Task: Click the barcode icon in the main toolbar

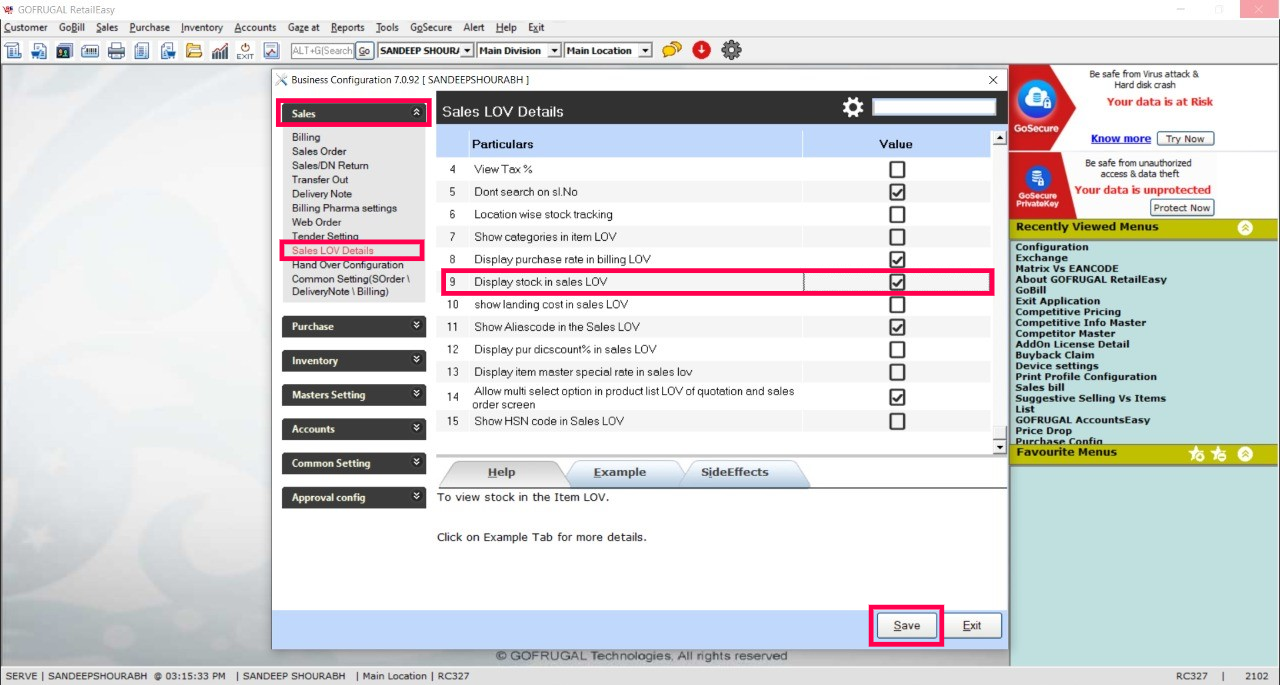Action: coord(90,51)
